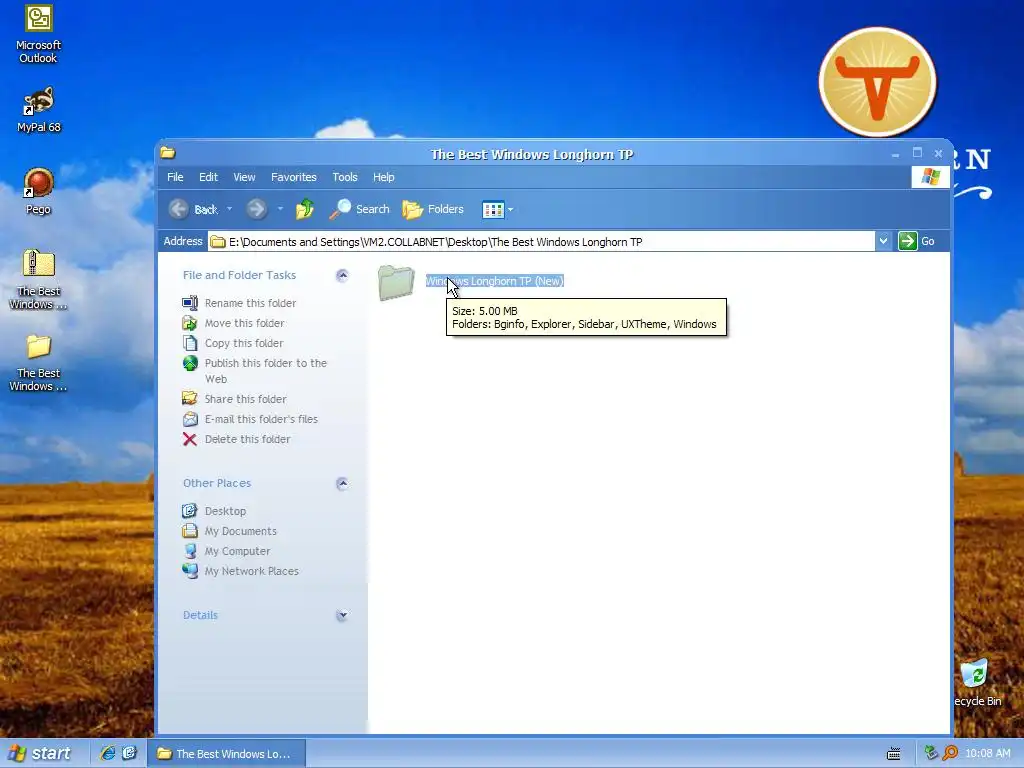This screenshot has height=768, width=1024.
Task: Click the File and Folder Tasks header
Action: pos(239,275)
